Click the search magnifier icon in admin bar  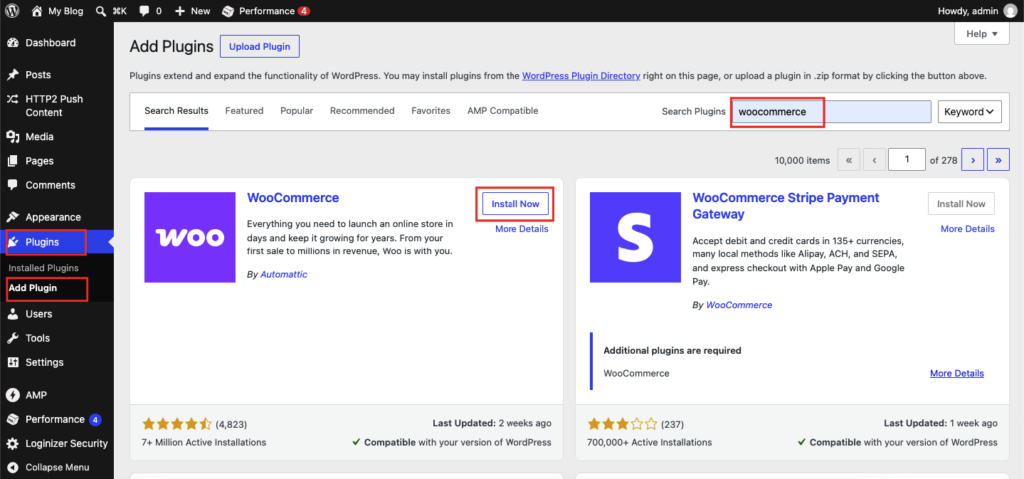pyautogui.click(x=101, y=11)
